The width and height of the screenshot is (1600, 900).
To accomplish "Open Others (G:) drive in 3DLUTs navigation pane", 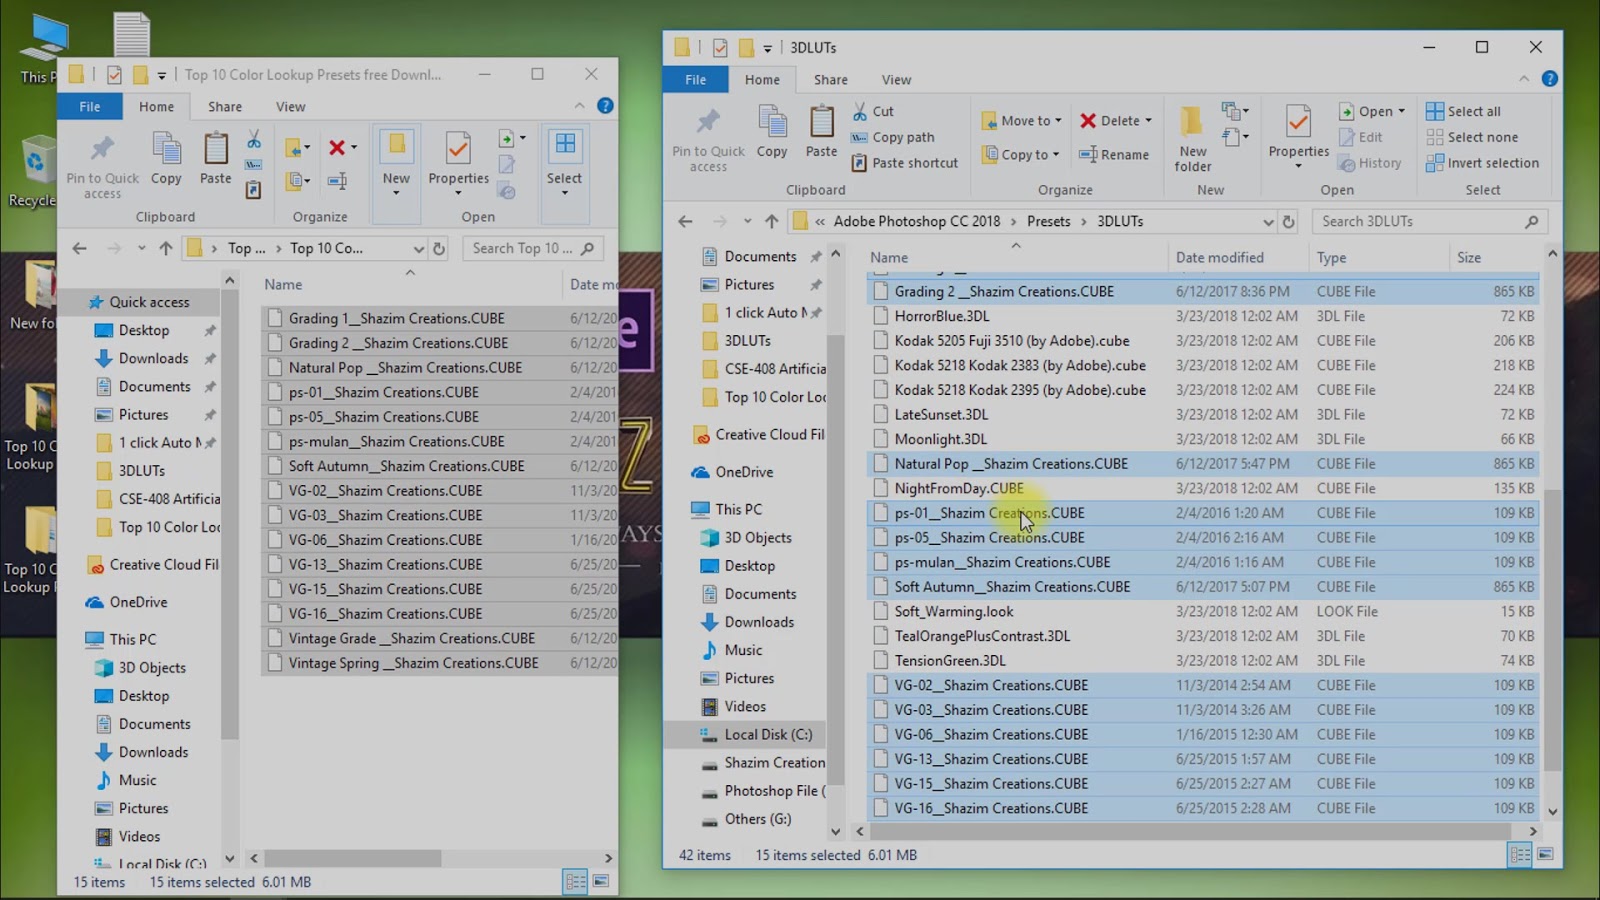I will click(x=758, y=819).
